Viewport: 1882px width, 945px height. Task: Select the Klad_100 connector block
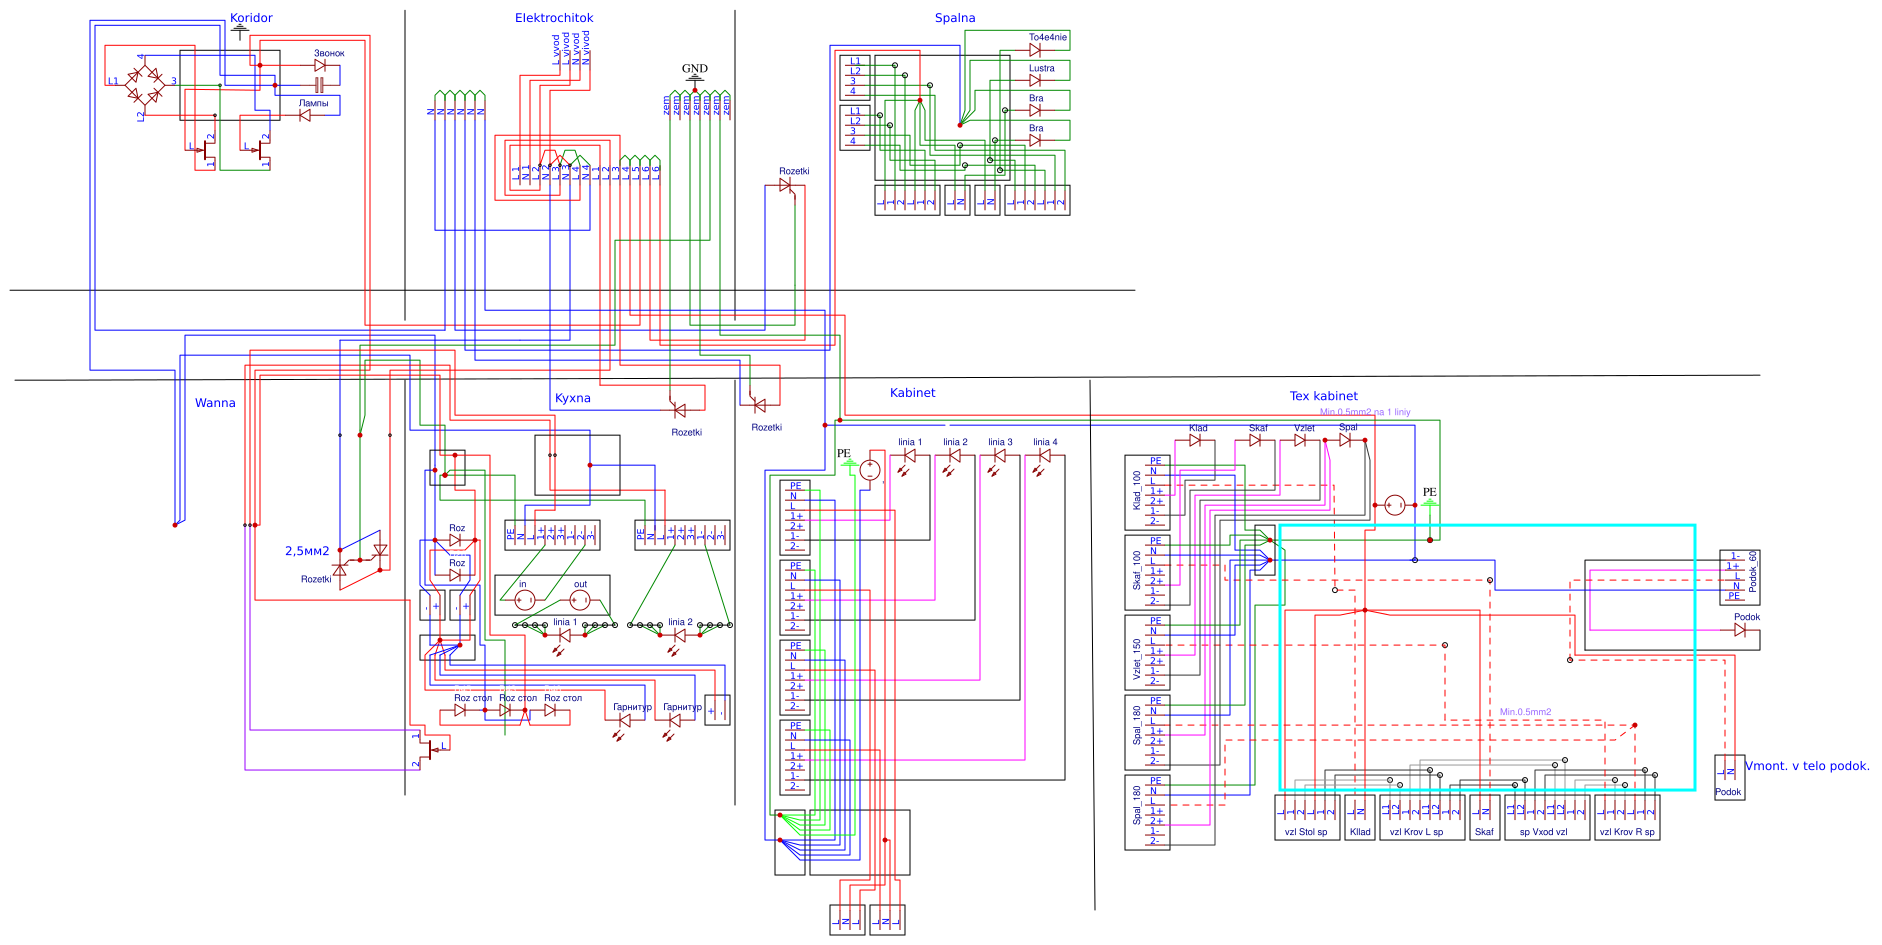click(1147, 490)
